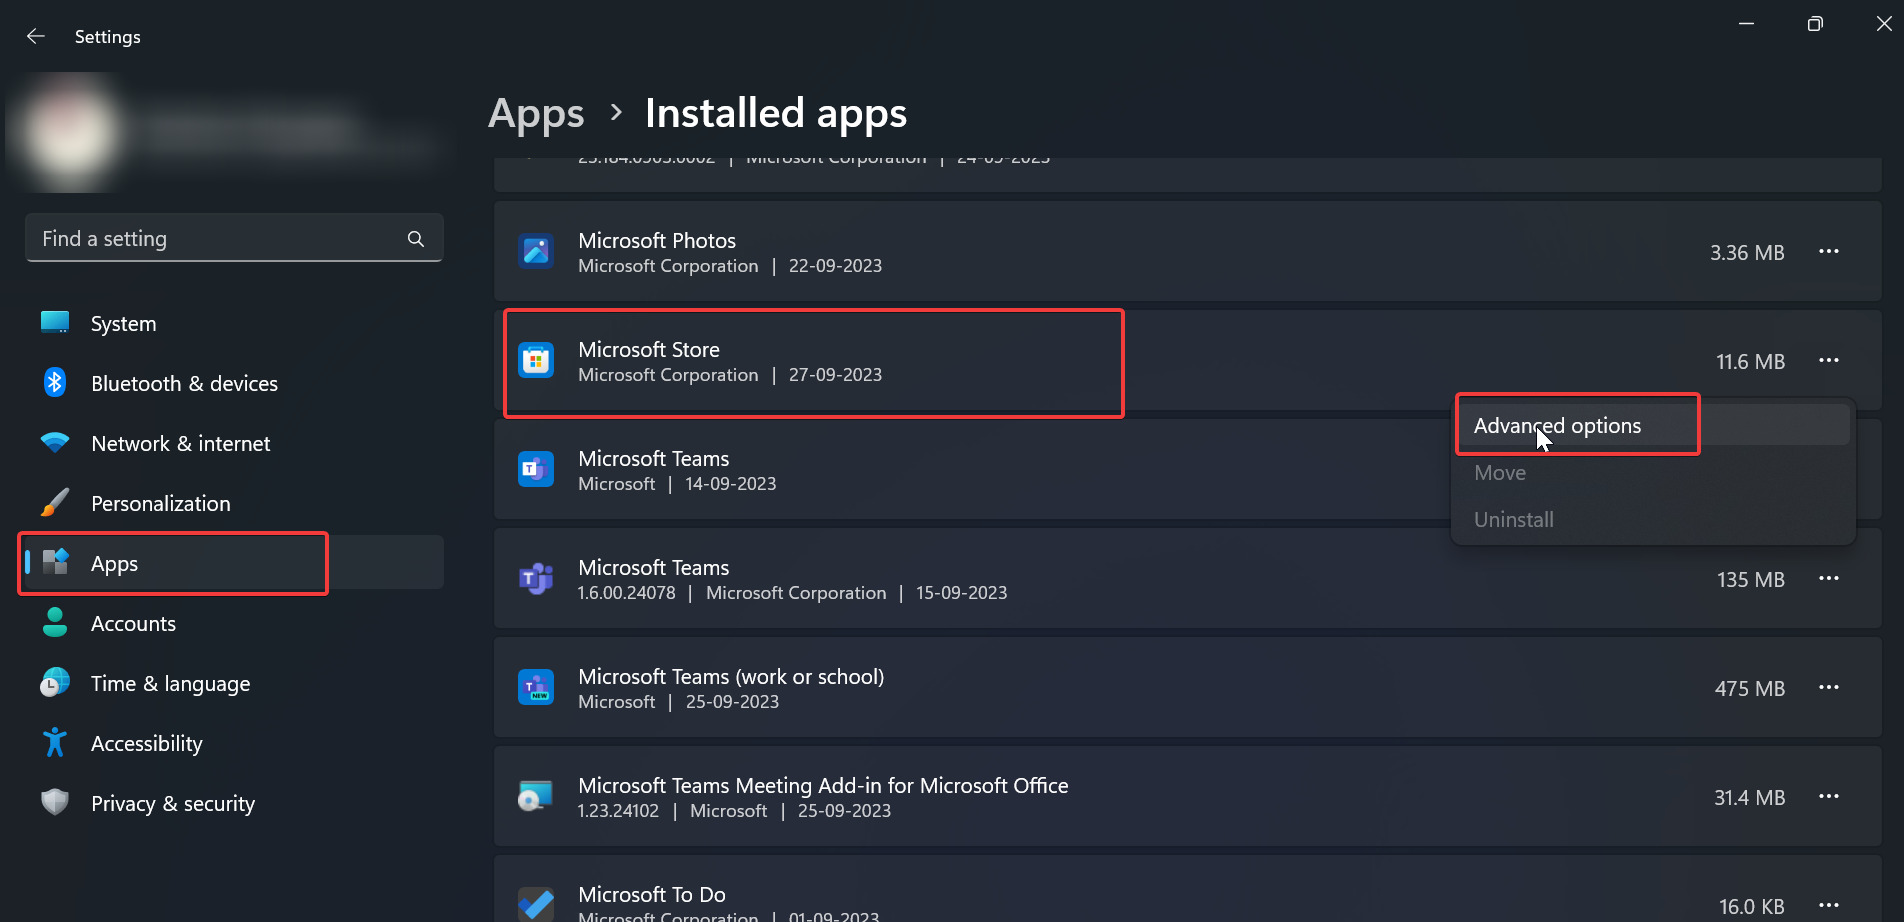This screenshot has width=1904, height=922.
Task: Click the Teams Meeting Add-in for Office name
Action: click(823, 785)
